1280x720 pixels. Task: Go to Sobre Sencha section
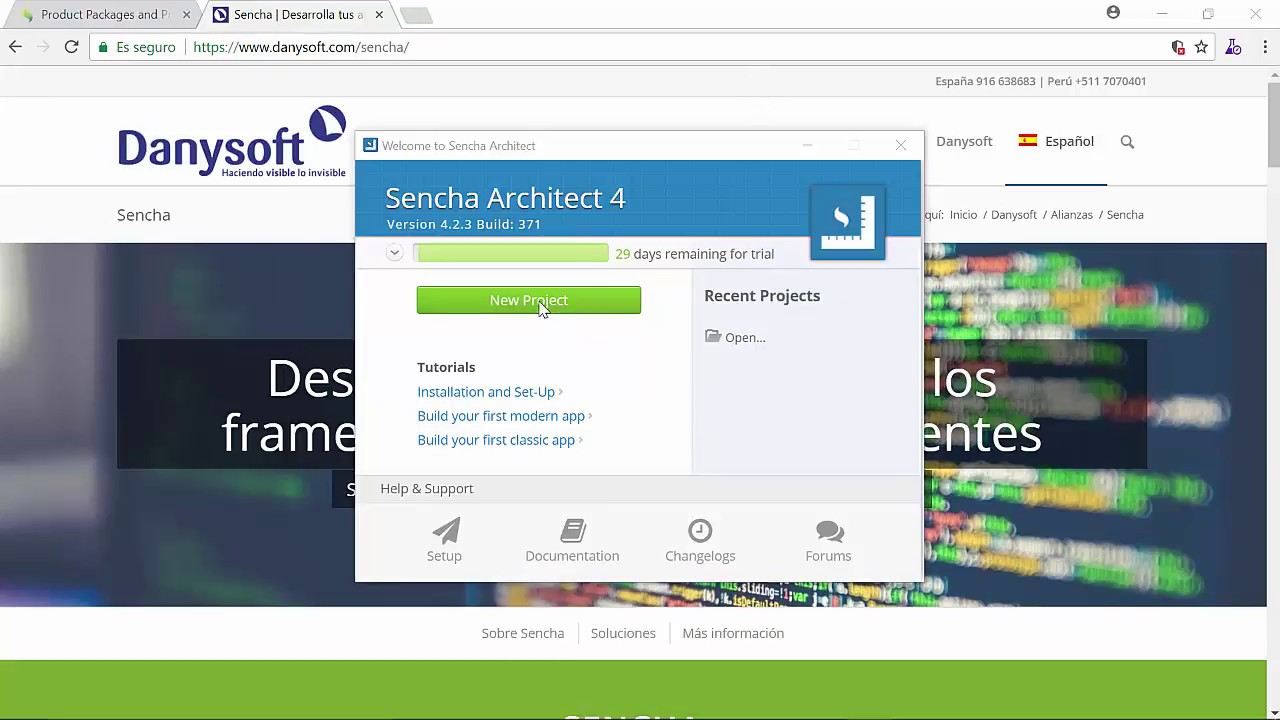click(x=523, y=633)
